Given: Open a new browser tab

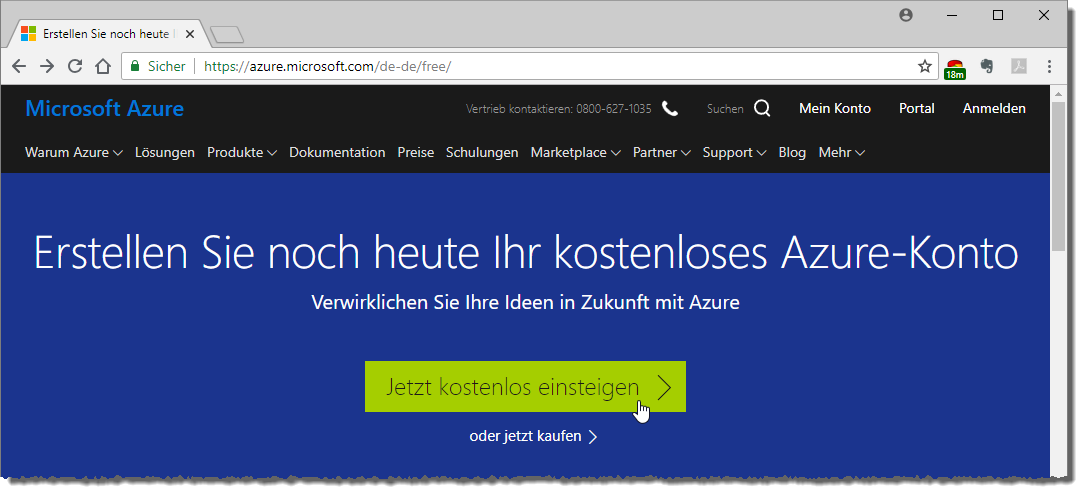Looking at the screenshot, I should [x=227, y=35].
